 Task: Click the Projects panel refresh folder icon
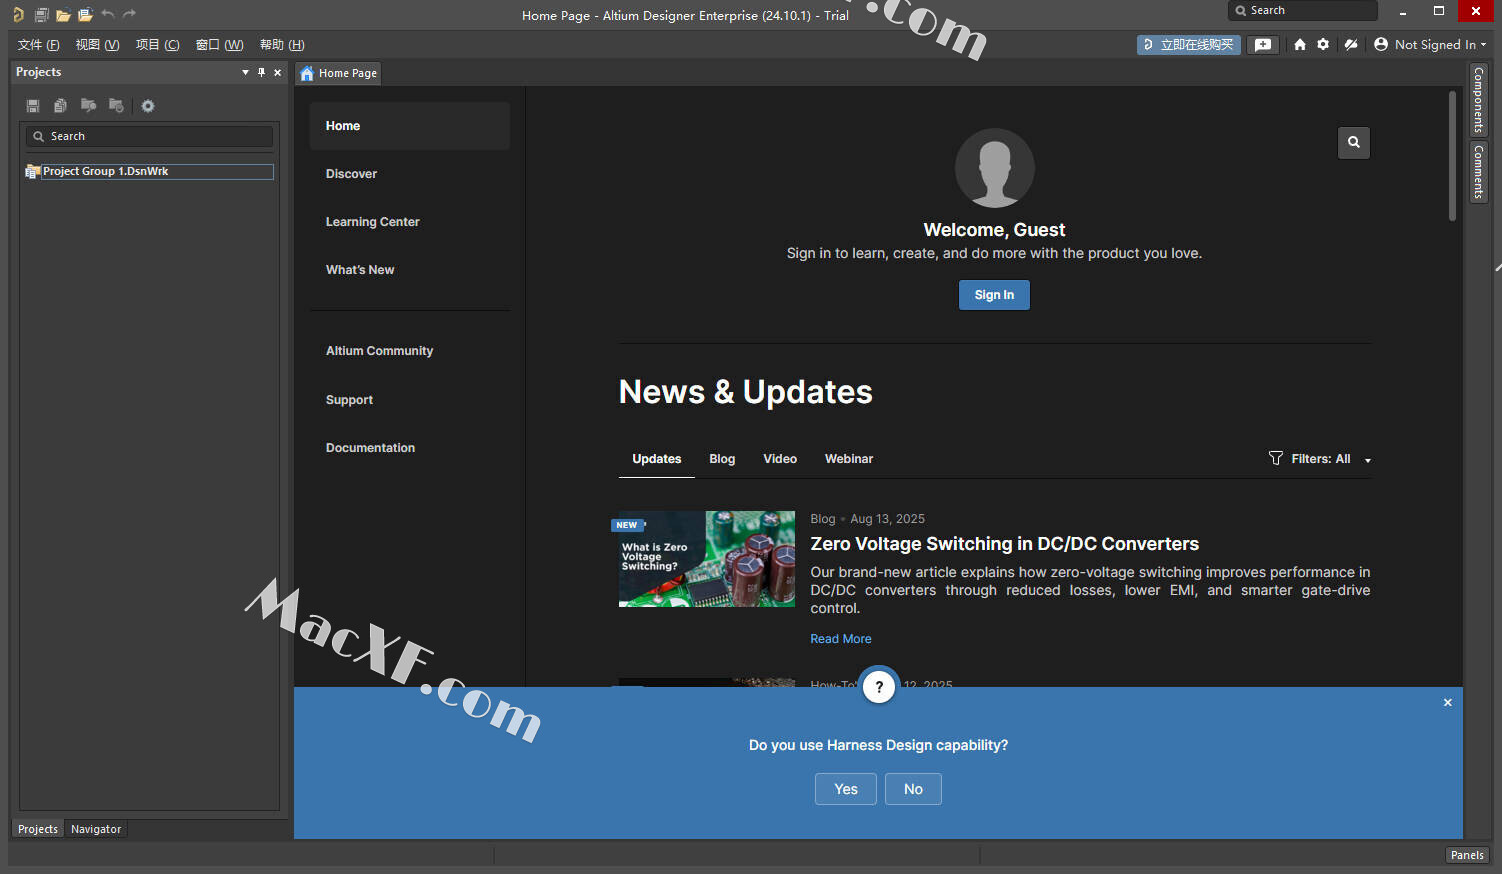pos(116,106)
